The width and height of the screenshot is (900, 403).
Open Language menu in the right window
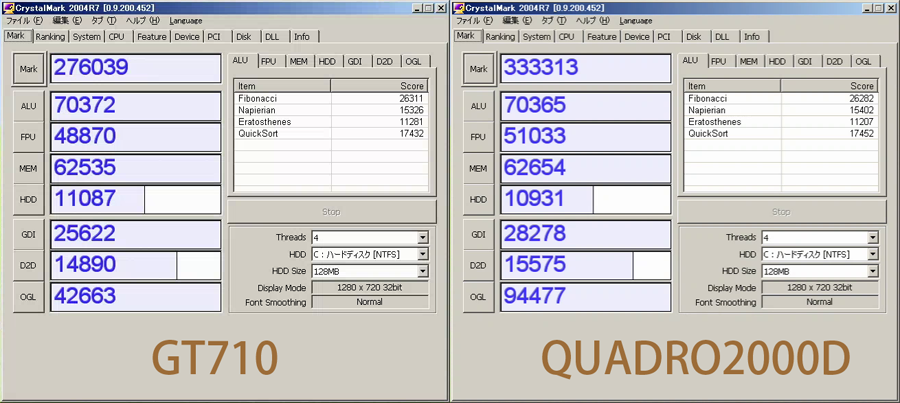[x=636, y=20]
